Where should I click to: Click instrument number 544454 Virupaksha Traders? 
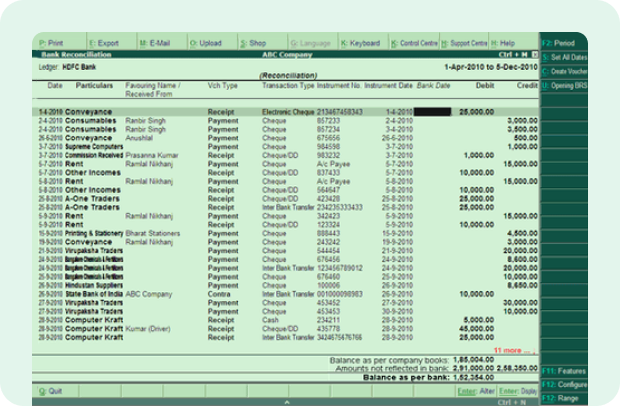click(328, 251)
